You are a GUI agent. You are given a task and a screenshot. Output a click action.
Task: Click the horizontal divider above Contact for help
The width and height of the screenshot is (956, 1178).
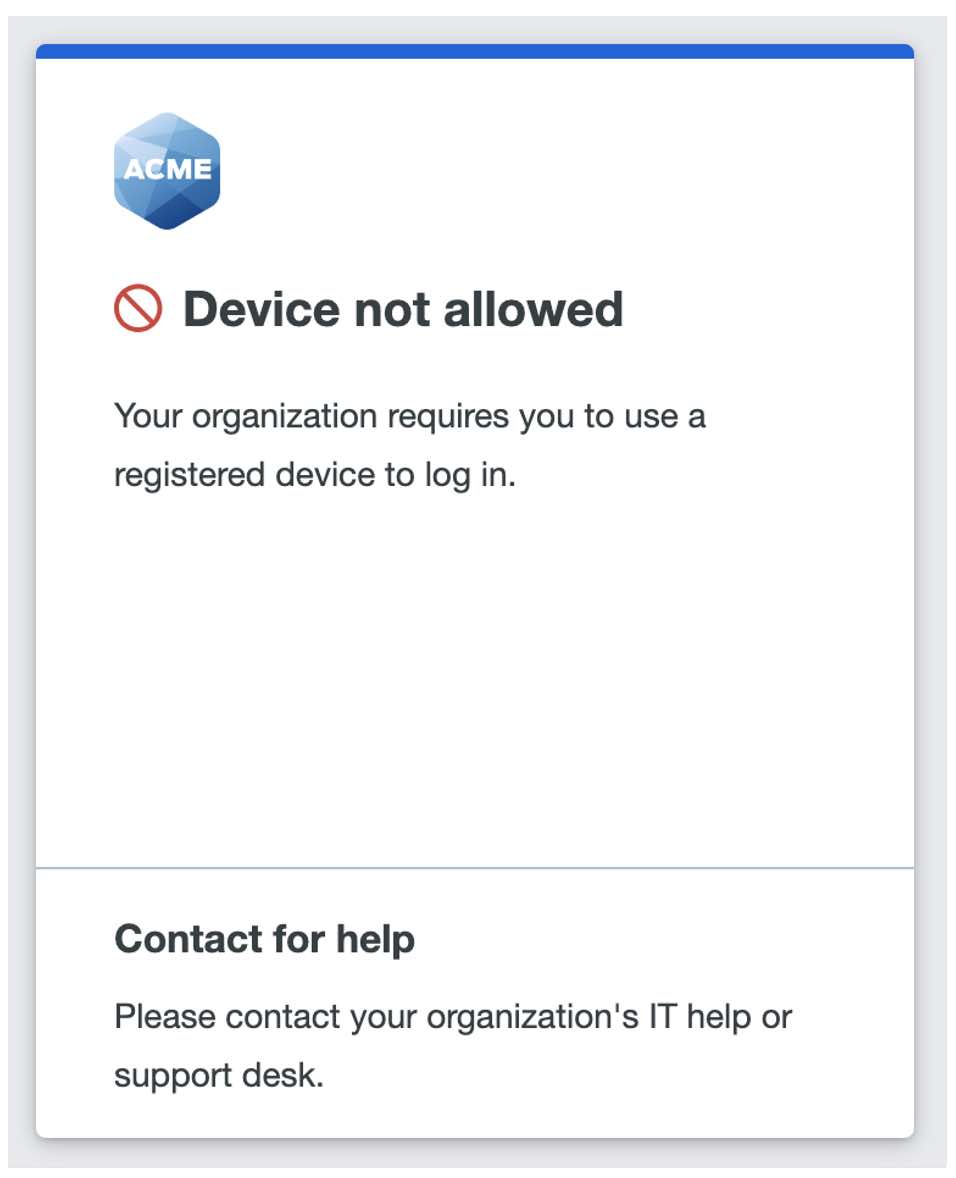click(474, 868)
